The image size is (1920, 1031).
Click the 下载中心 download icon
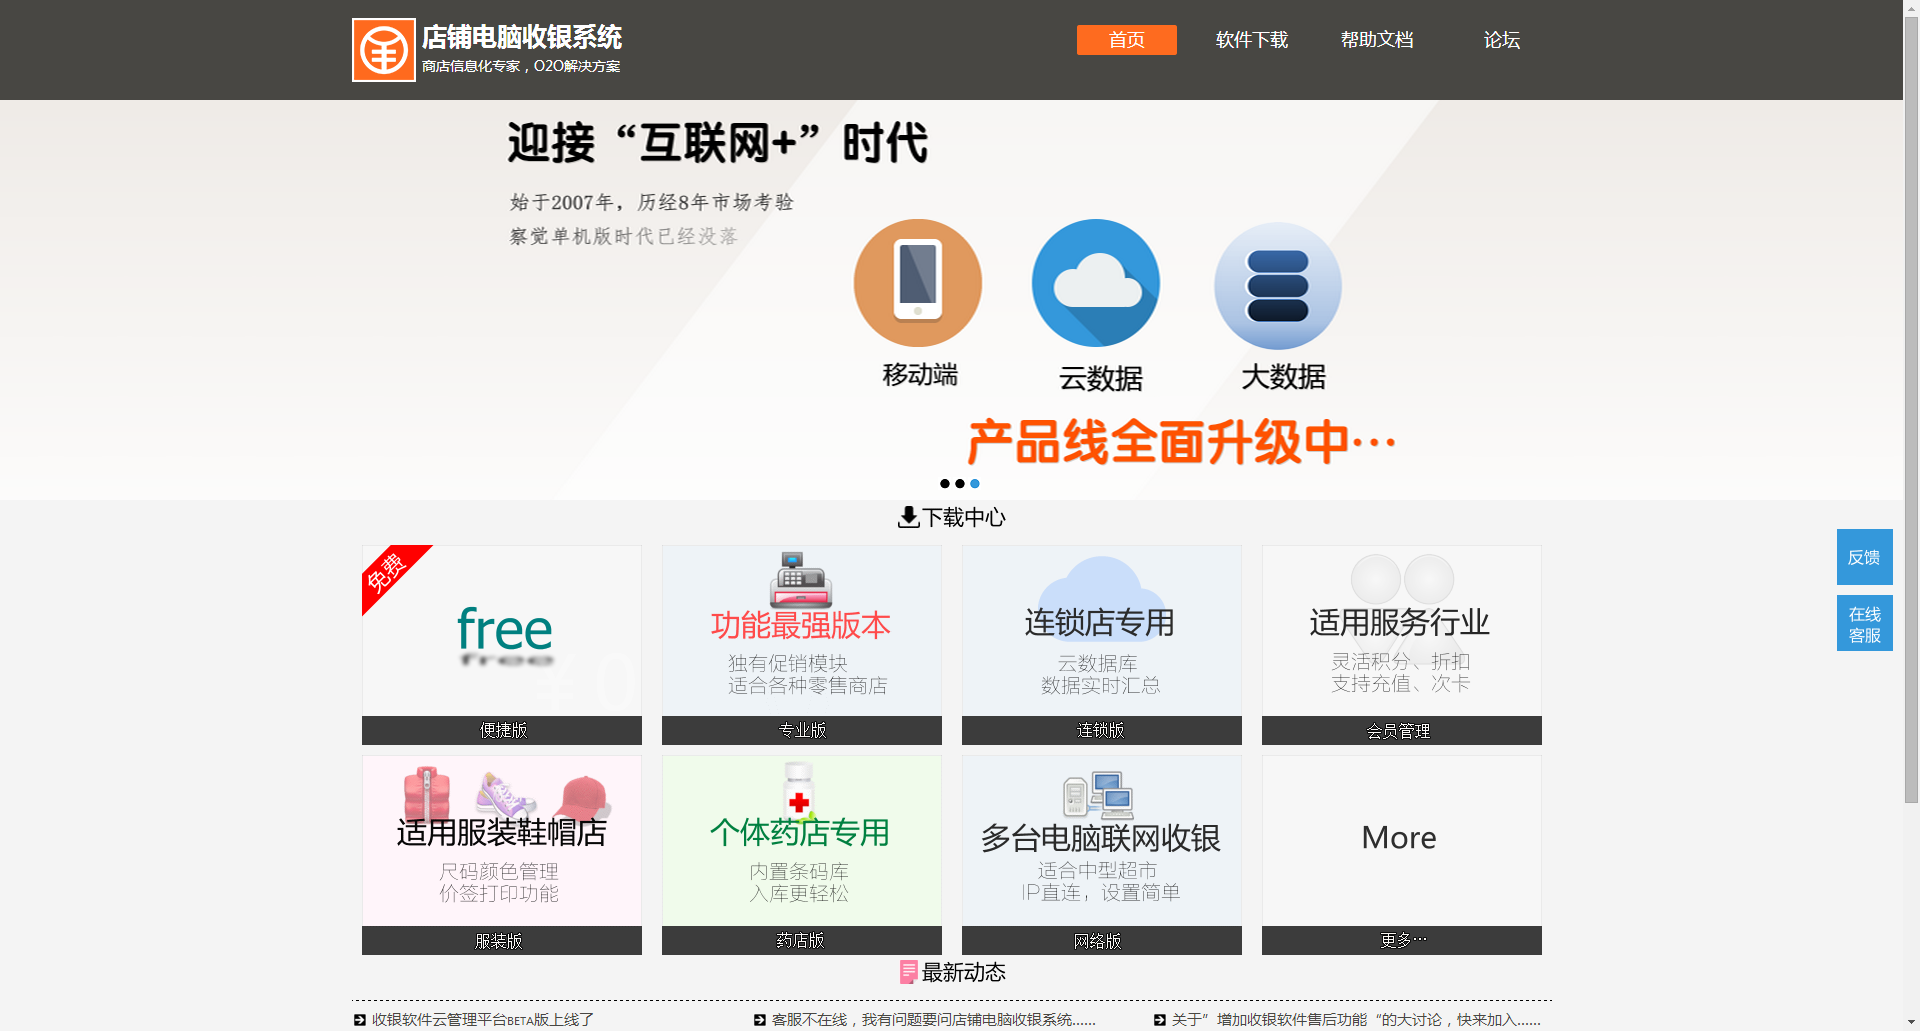(907, 517)
